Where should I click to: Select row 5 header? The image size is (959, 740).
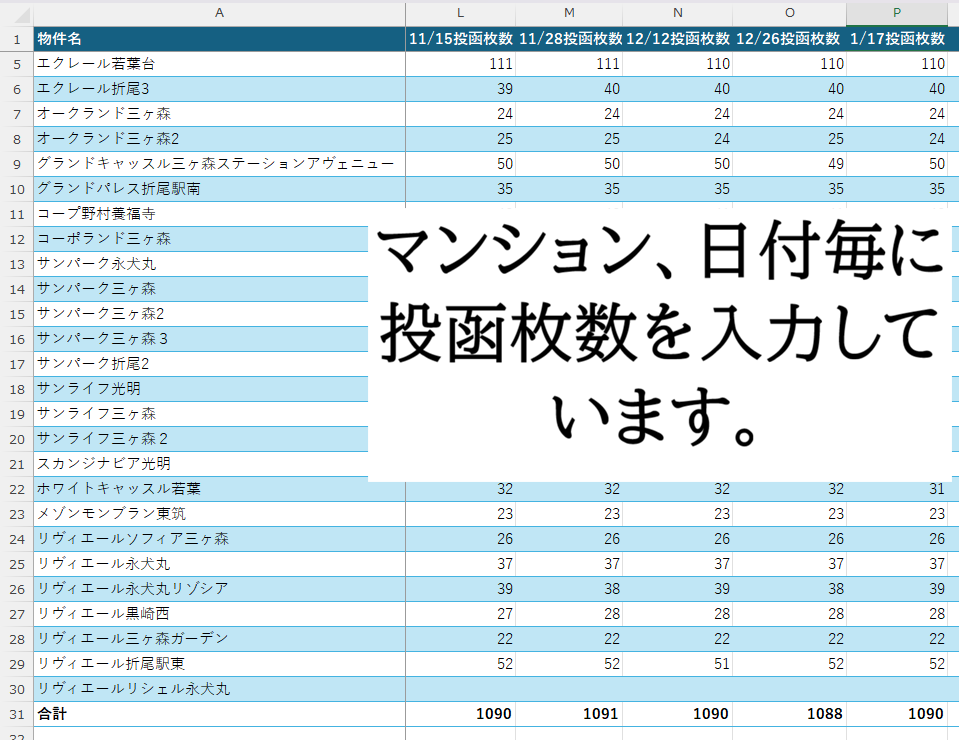click(17, 64)
